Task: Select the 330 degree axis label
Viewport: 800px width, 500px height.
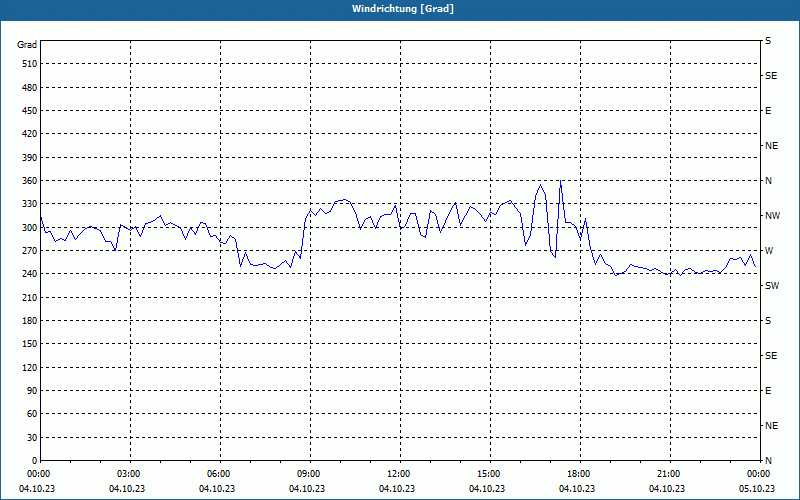Action: 30,204
